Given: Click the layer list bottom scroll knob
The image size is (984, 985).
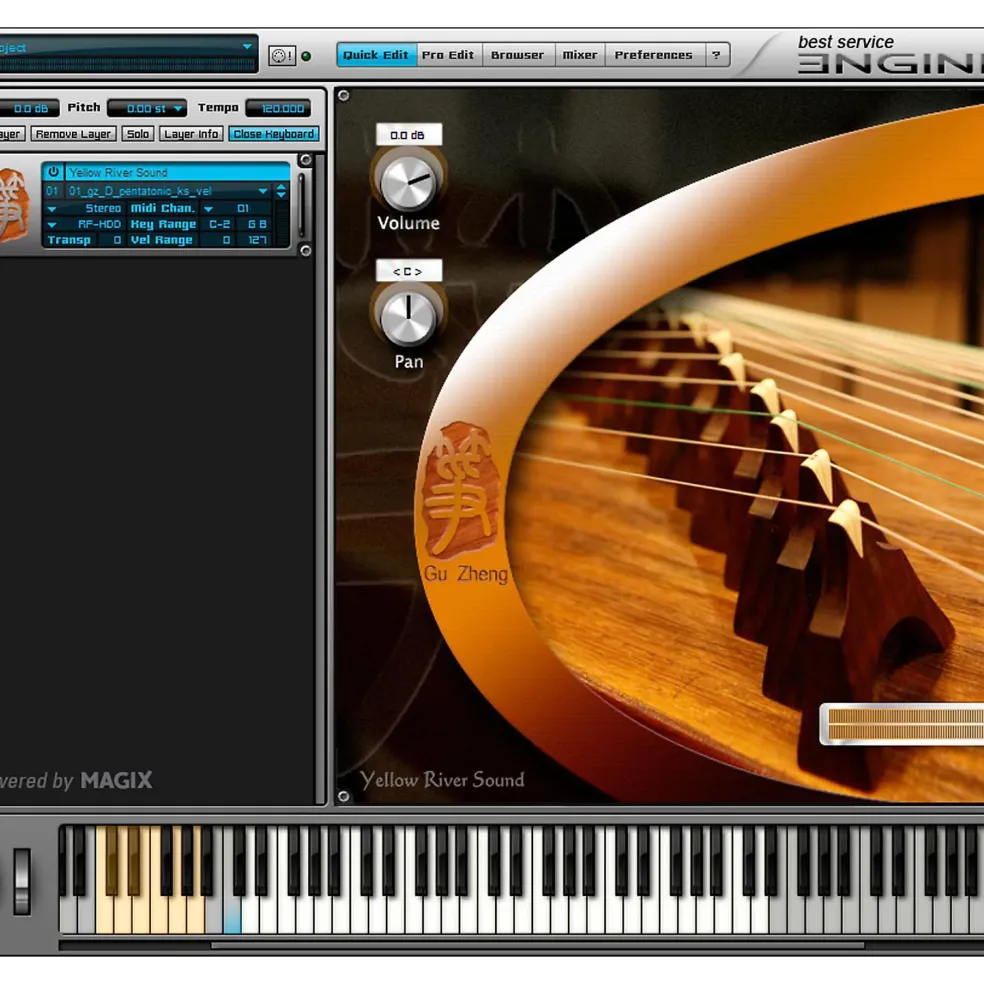Looking at the screenshot, I should [305, 251].
